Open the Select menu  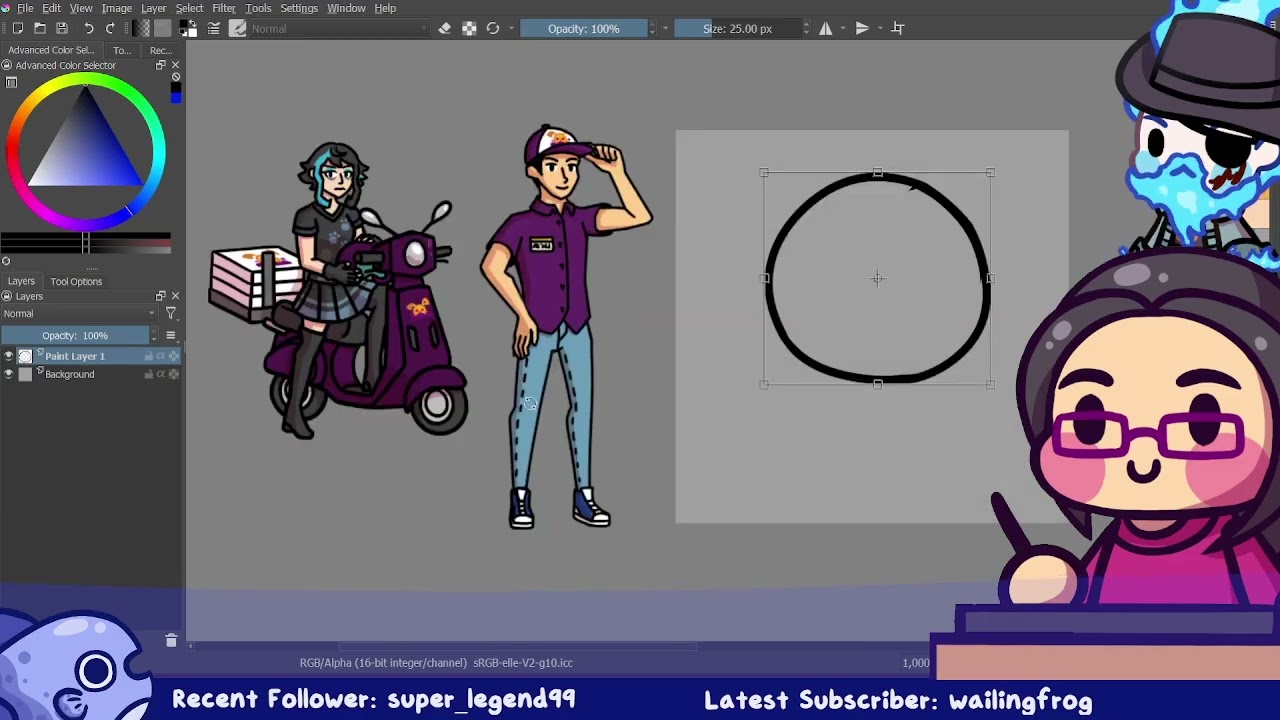pos(189,8)
